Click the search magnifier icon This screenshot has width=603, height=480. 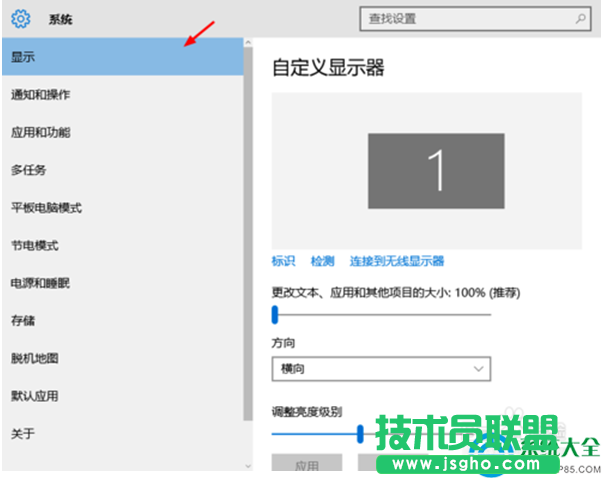[580, 18]
